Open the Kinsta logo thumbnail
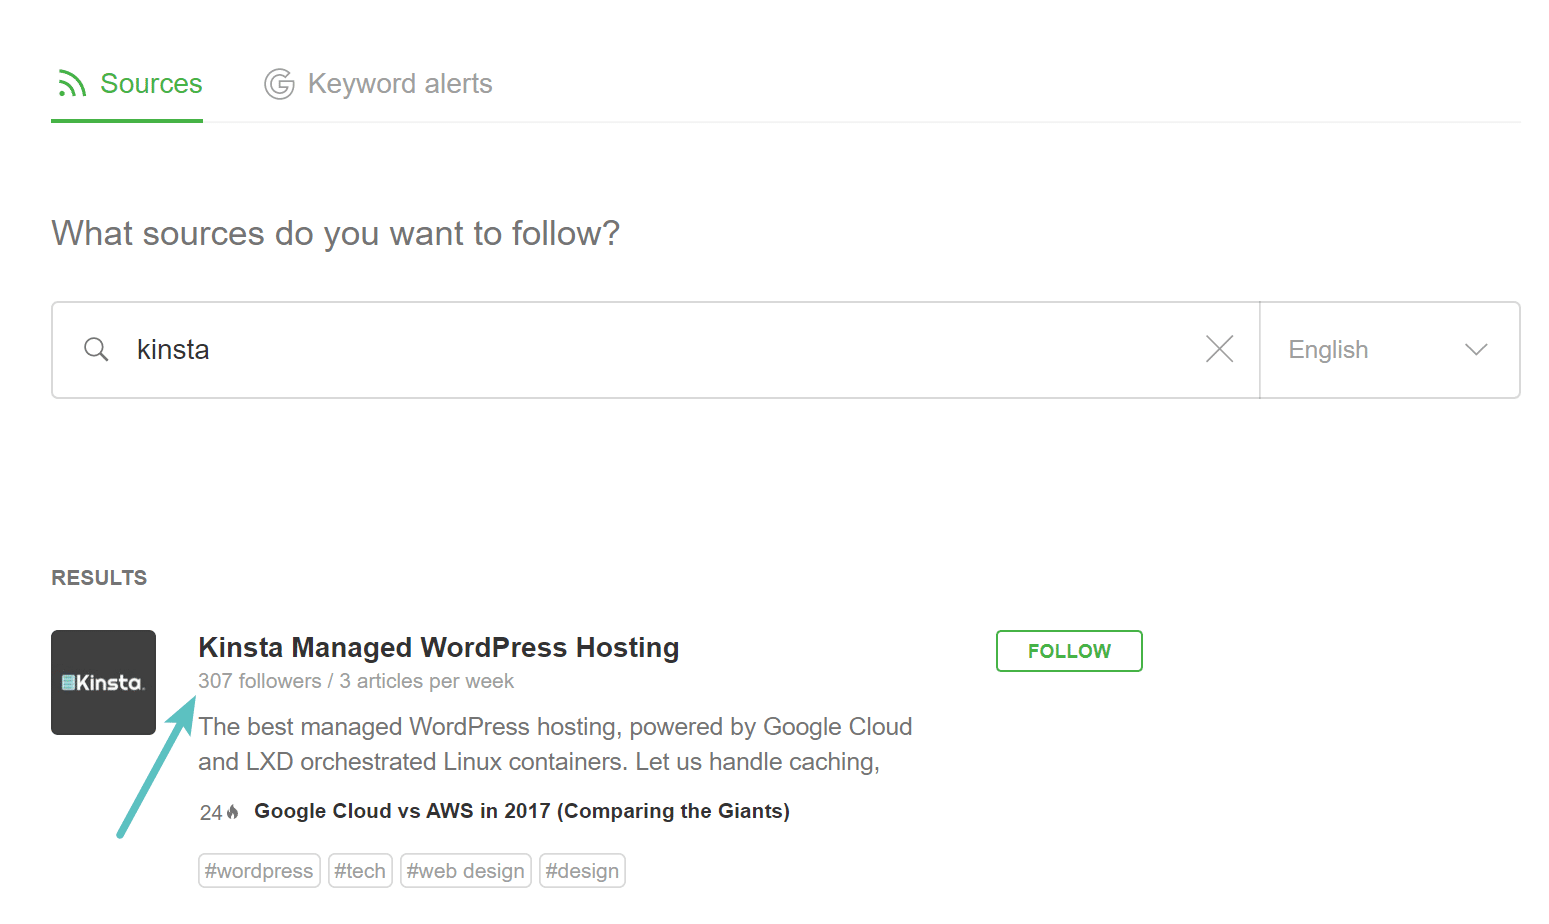The height and width of the screenshot is (924, 1549). click(103, 682)
